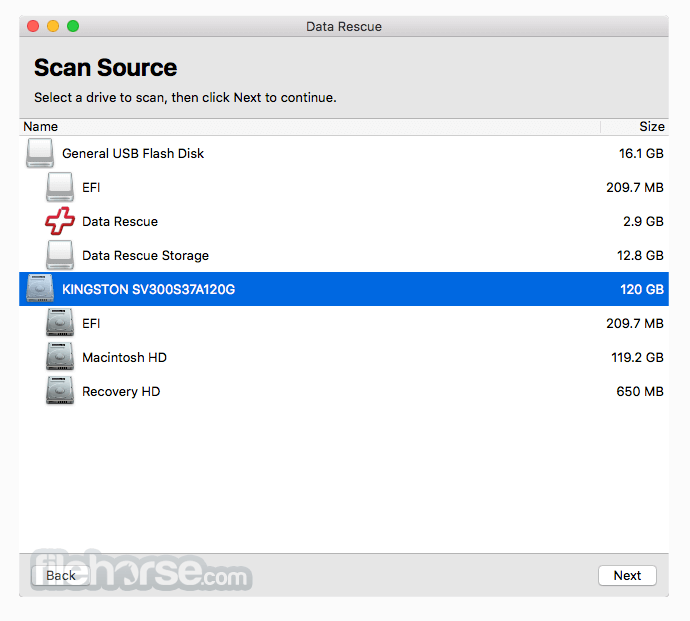This screenshot has width=690, height=621.
Task: Choose the Macintosh HD volume
Action: 124,357
